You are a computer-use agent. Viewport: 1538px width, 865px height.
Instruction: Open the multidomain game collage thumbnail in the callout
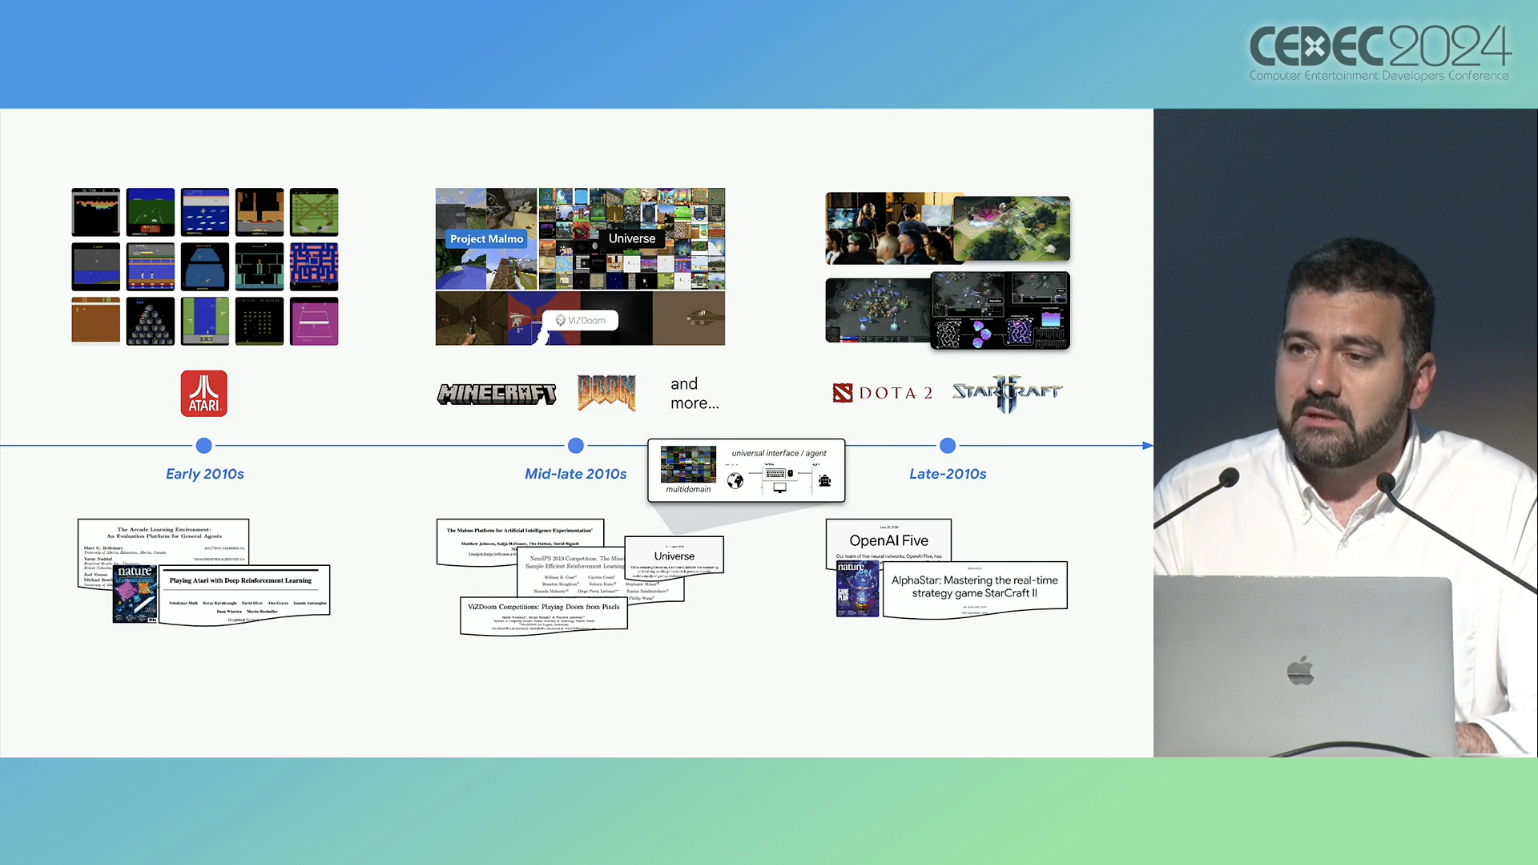(688, 464)
